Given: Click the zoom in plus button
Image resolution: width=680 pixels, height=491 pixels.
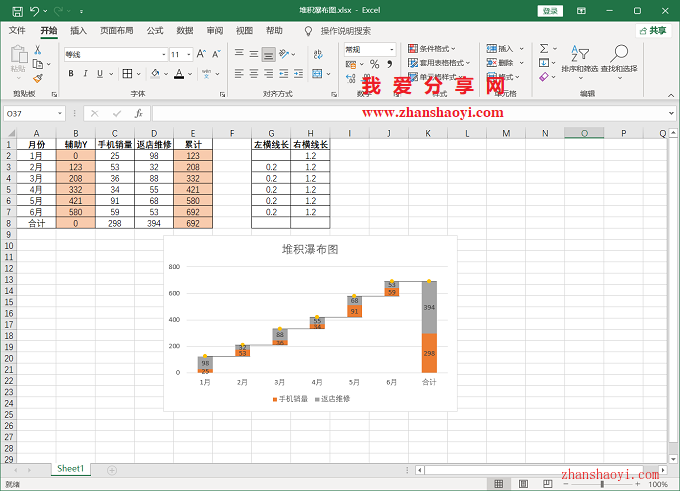Looking at the screenshot, I should point(638,484).
